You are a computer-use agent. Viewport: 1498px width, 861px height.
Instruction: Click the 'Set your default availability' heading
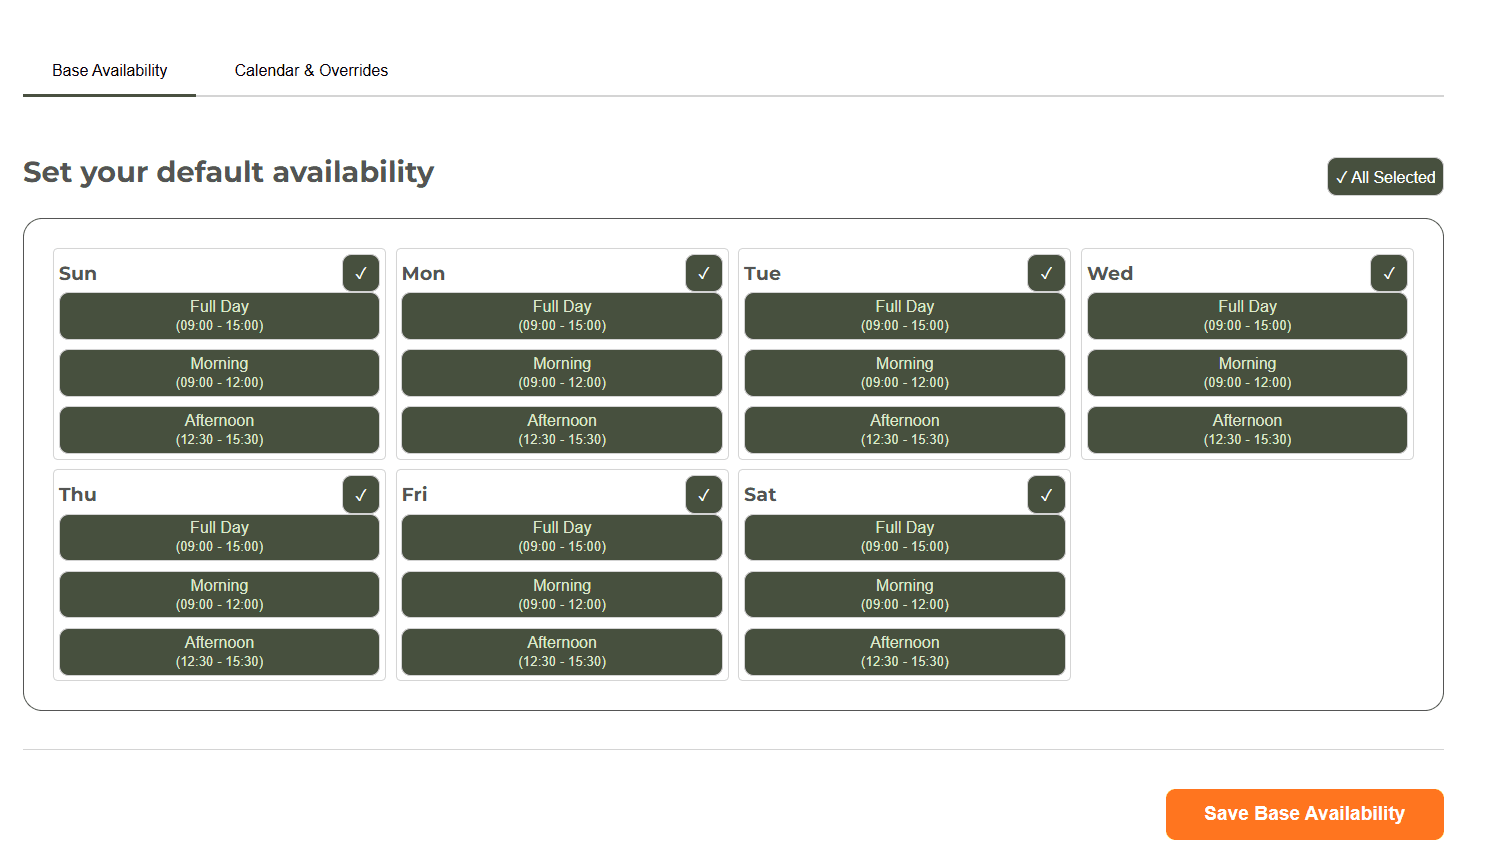point(229,172)
